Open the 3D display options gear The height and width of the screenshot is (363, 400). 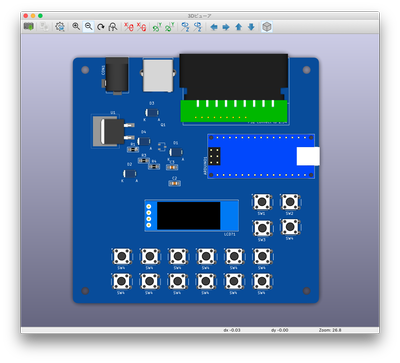pos(60,27)
